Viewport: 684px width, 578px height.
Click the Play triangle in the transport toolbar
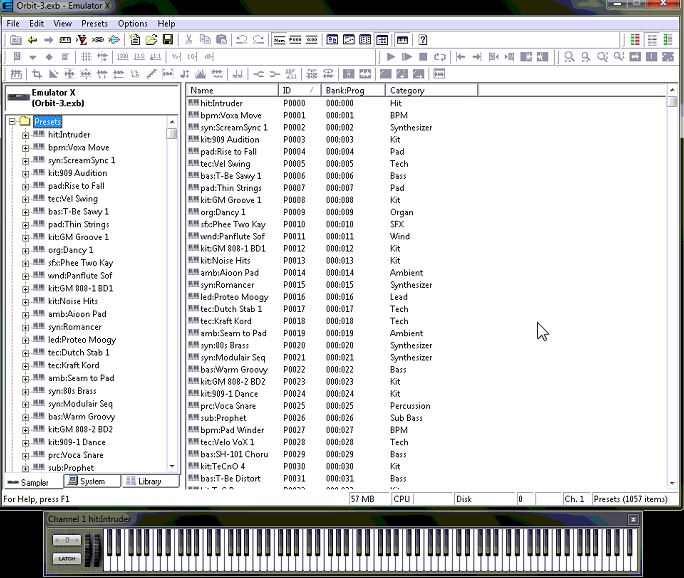[x=390, y=57]
